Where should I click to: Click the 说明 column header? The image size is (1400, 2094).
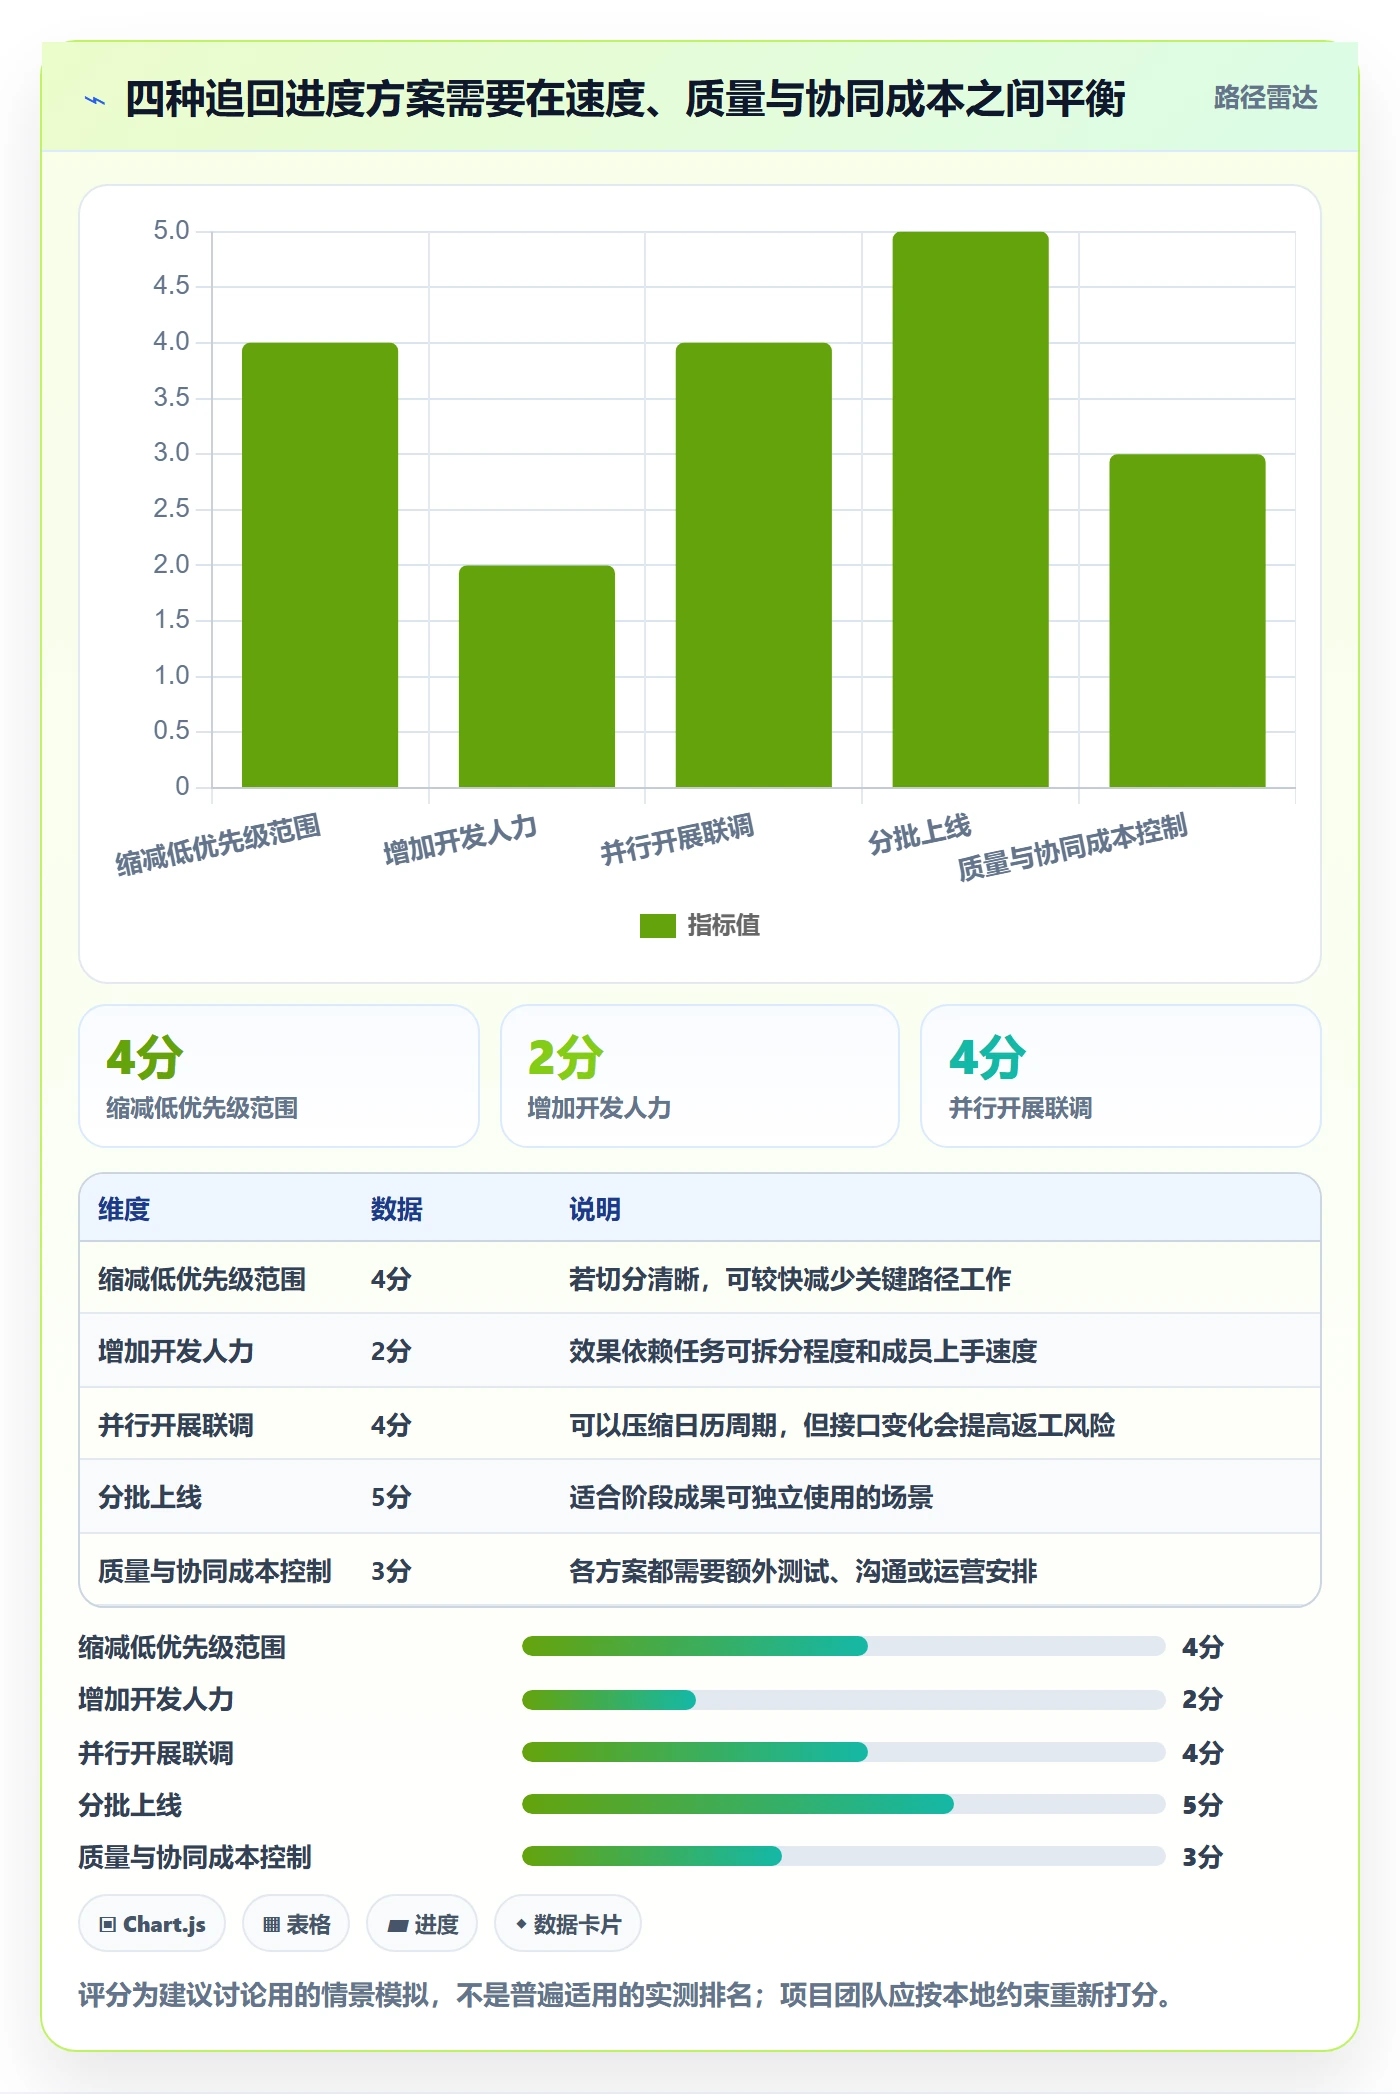595,1209
